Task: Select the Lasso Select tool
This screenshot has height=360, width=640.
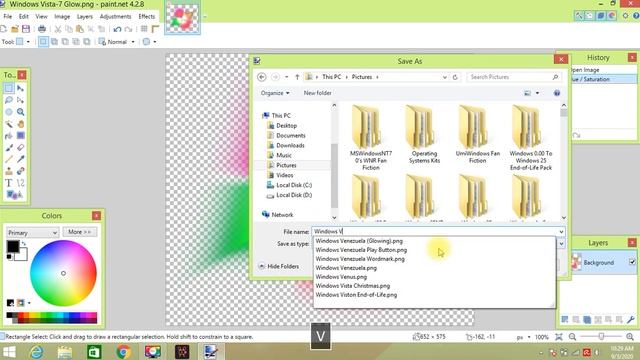Action: coord(9,100)
